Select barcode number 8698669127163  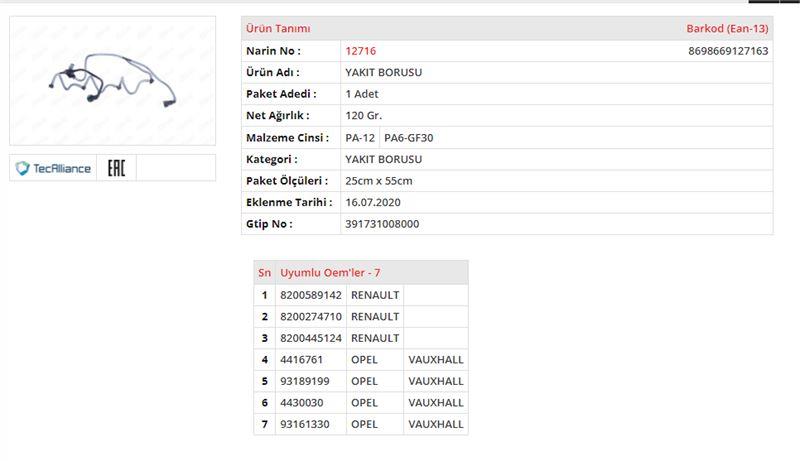click(728, 51)
